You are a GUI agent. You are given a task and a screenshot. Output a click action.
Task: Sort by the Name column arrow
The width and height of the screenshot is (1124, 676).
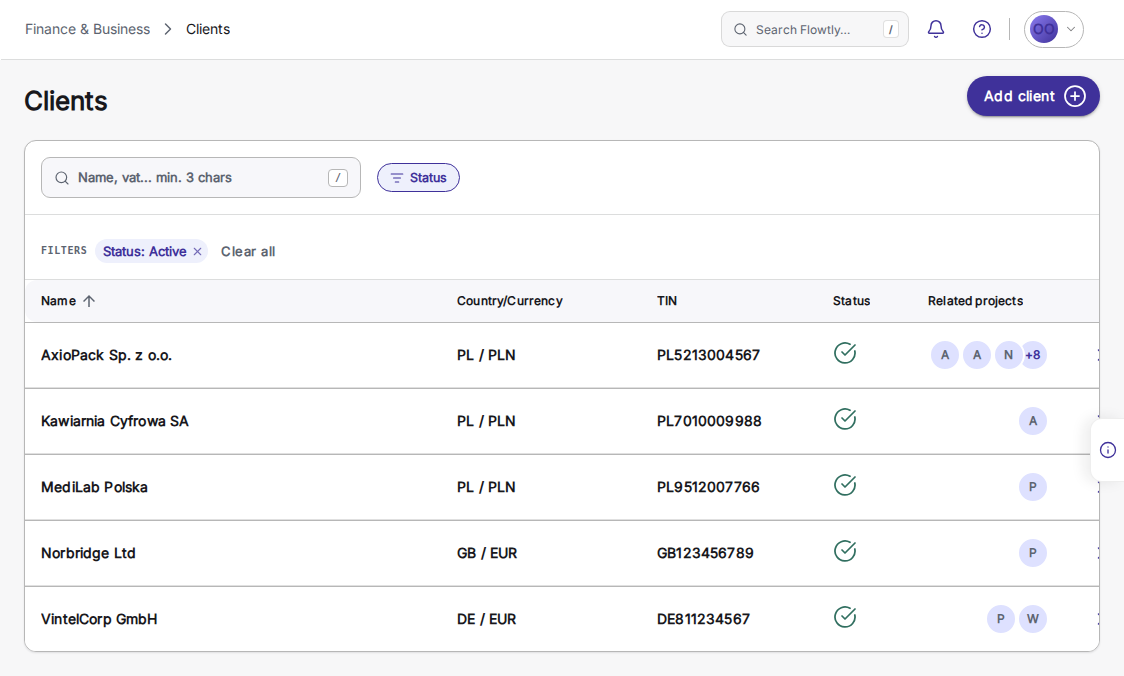(x=89, y=301)
